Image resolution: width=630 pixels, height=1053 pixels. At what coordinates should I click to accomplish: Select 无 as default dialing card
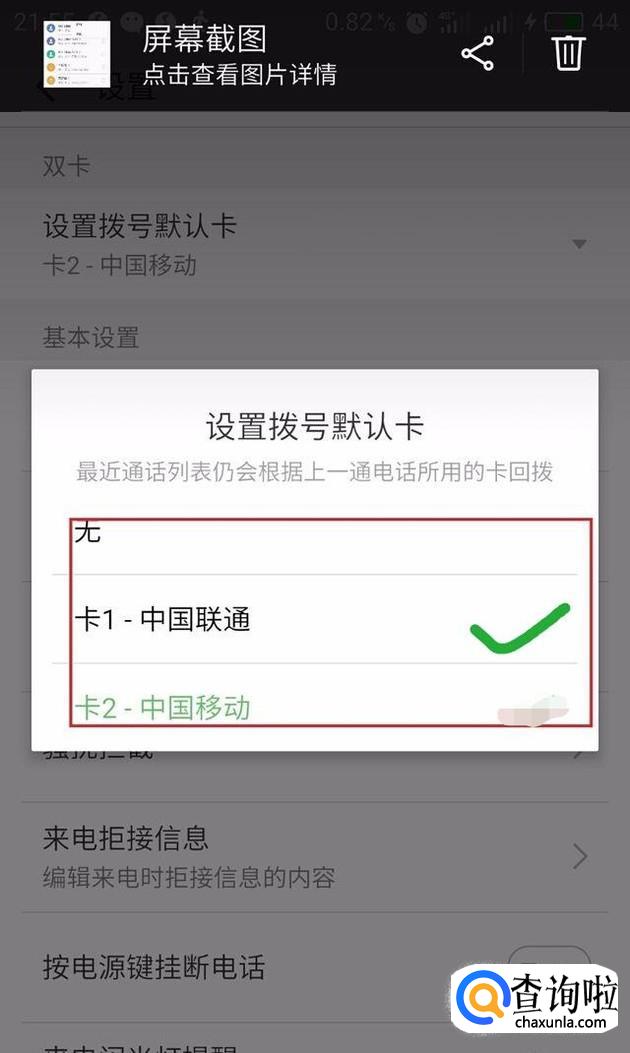pyautogui.click(x=314, y=537)
